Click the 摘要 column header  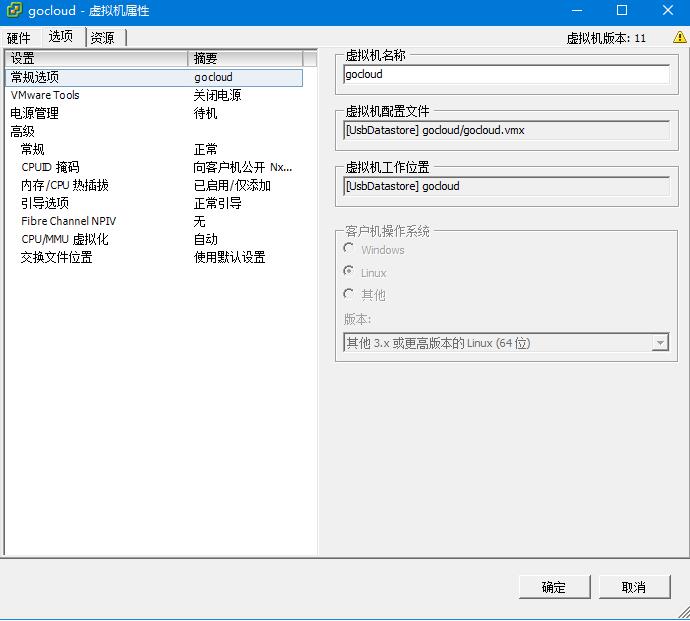click(x=246, y=58)
